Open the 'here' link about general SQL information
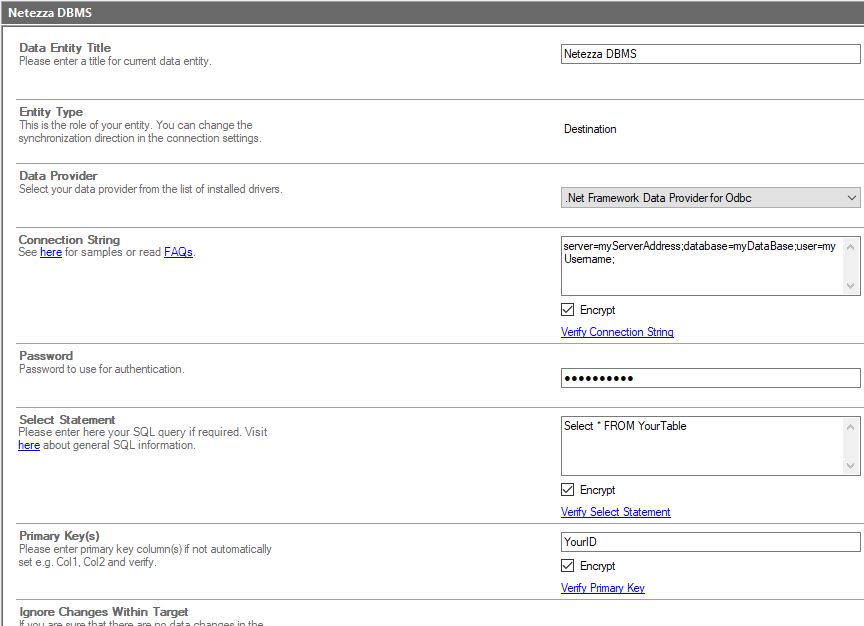This screenshot has width=864, height=626. tap(29, 445)
